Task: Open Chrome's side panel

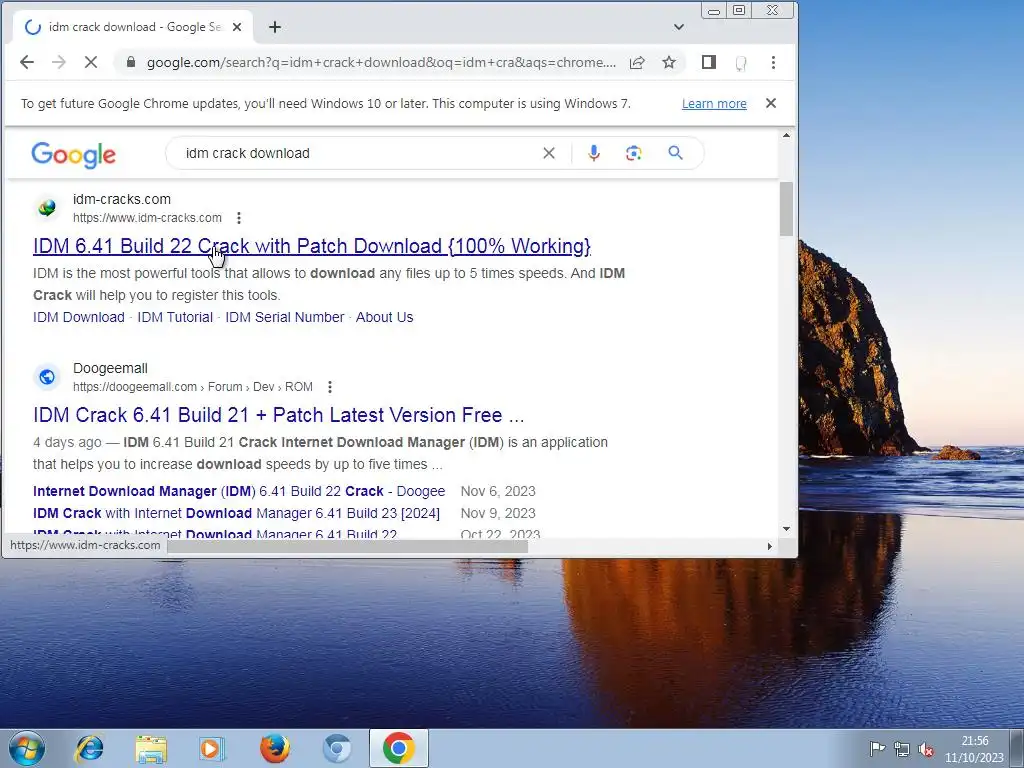Action: coord(709,62)
